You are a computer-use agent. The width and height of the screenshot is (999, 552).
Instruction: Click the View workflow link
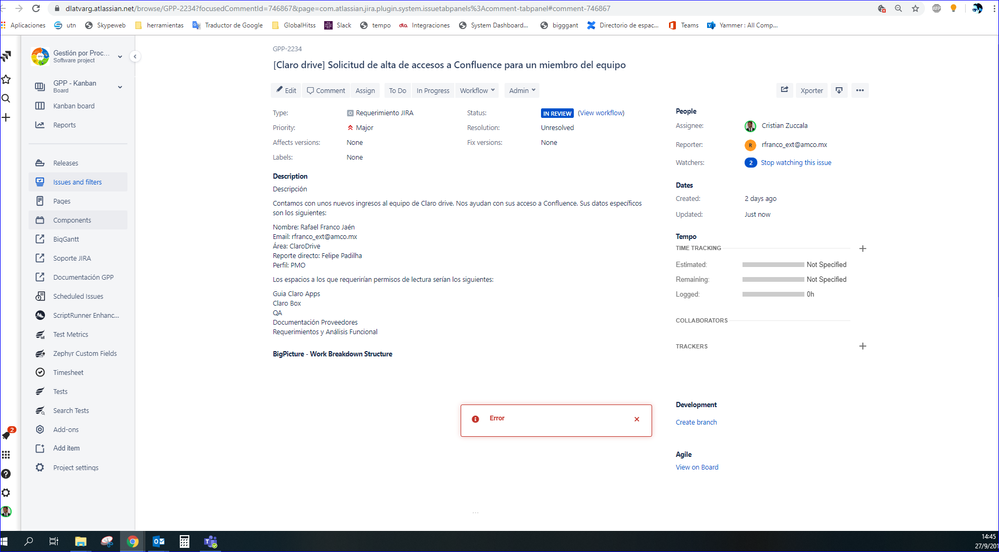pos(601,113)
